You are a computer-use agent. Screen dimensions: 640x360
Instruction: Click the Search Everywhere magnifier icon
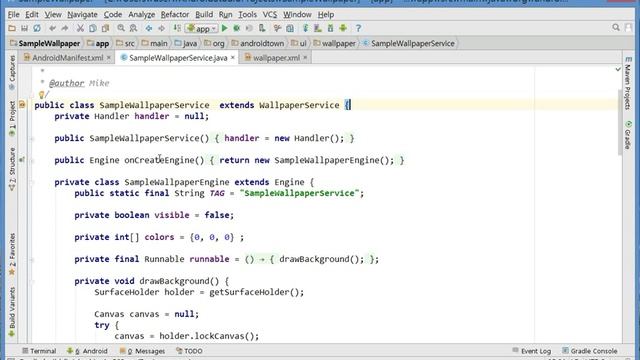click(616, 27)
